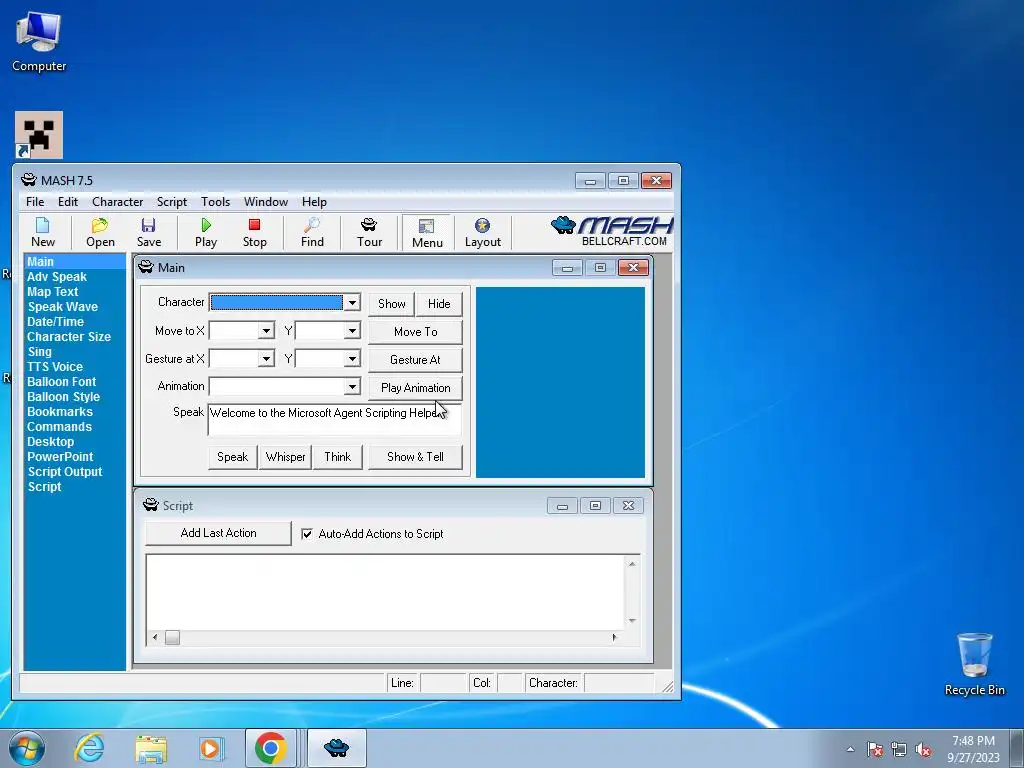Viewport: 1024px width, 768px height.
Task: Open the Script menu
Action: click(172, 202)
